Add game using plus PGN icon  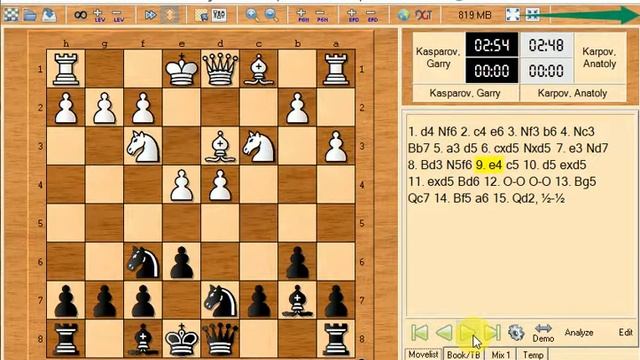303,16
